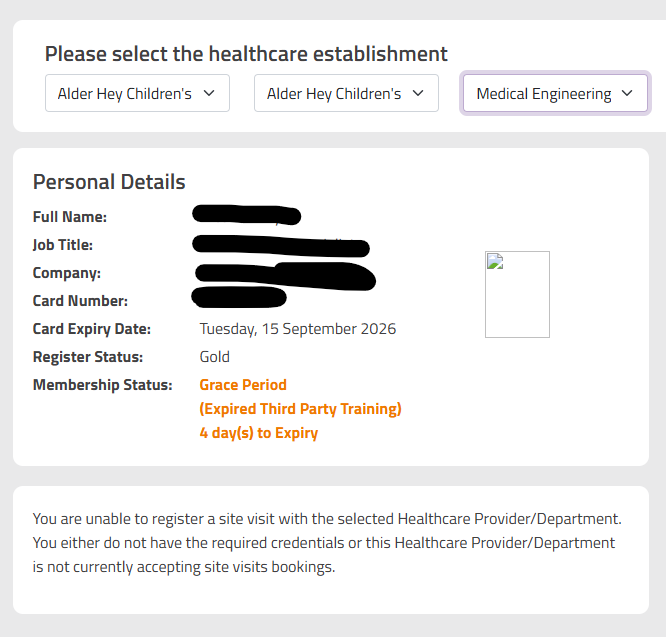Click the Membership Status label
This screenshot has height=637, width=666.
click(103, 385)
